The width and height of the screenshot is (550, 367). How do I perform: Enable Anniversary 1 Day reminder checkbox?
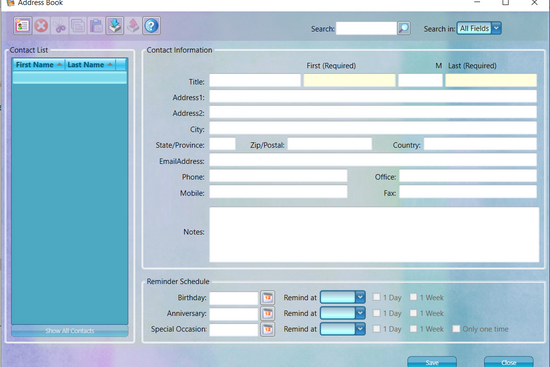tap(376, 313)
